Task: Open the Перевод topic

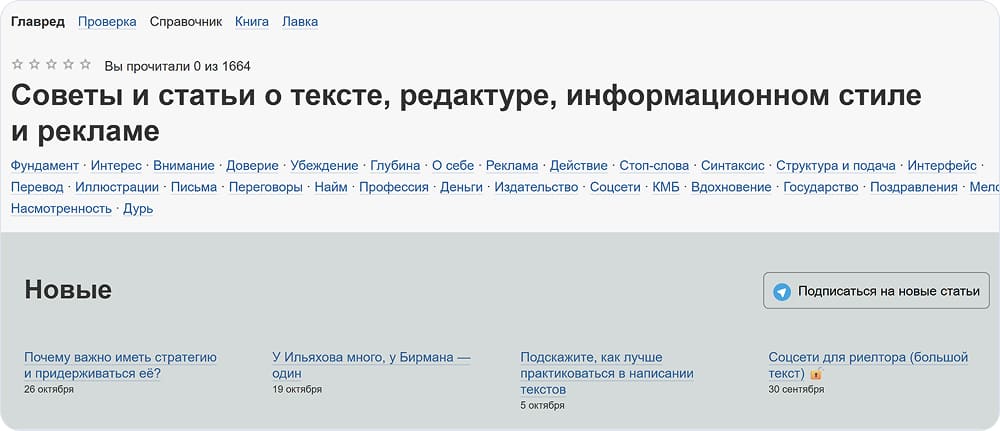Action: point(37,187)
